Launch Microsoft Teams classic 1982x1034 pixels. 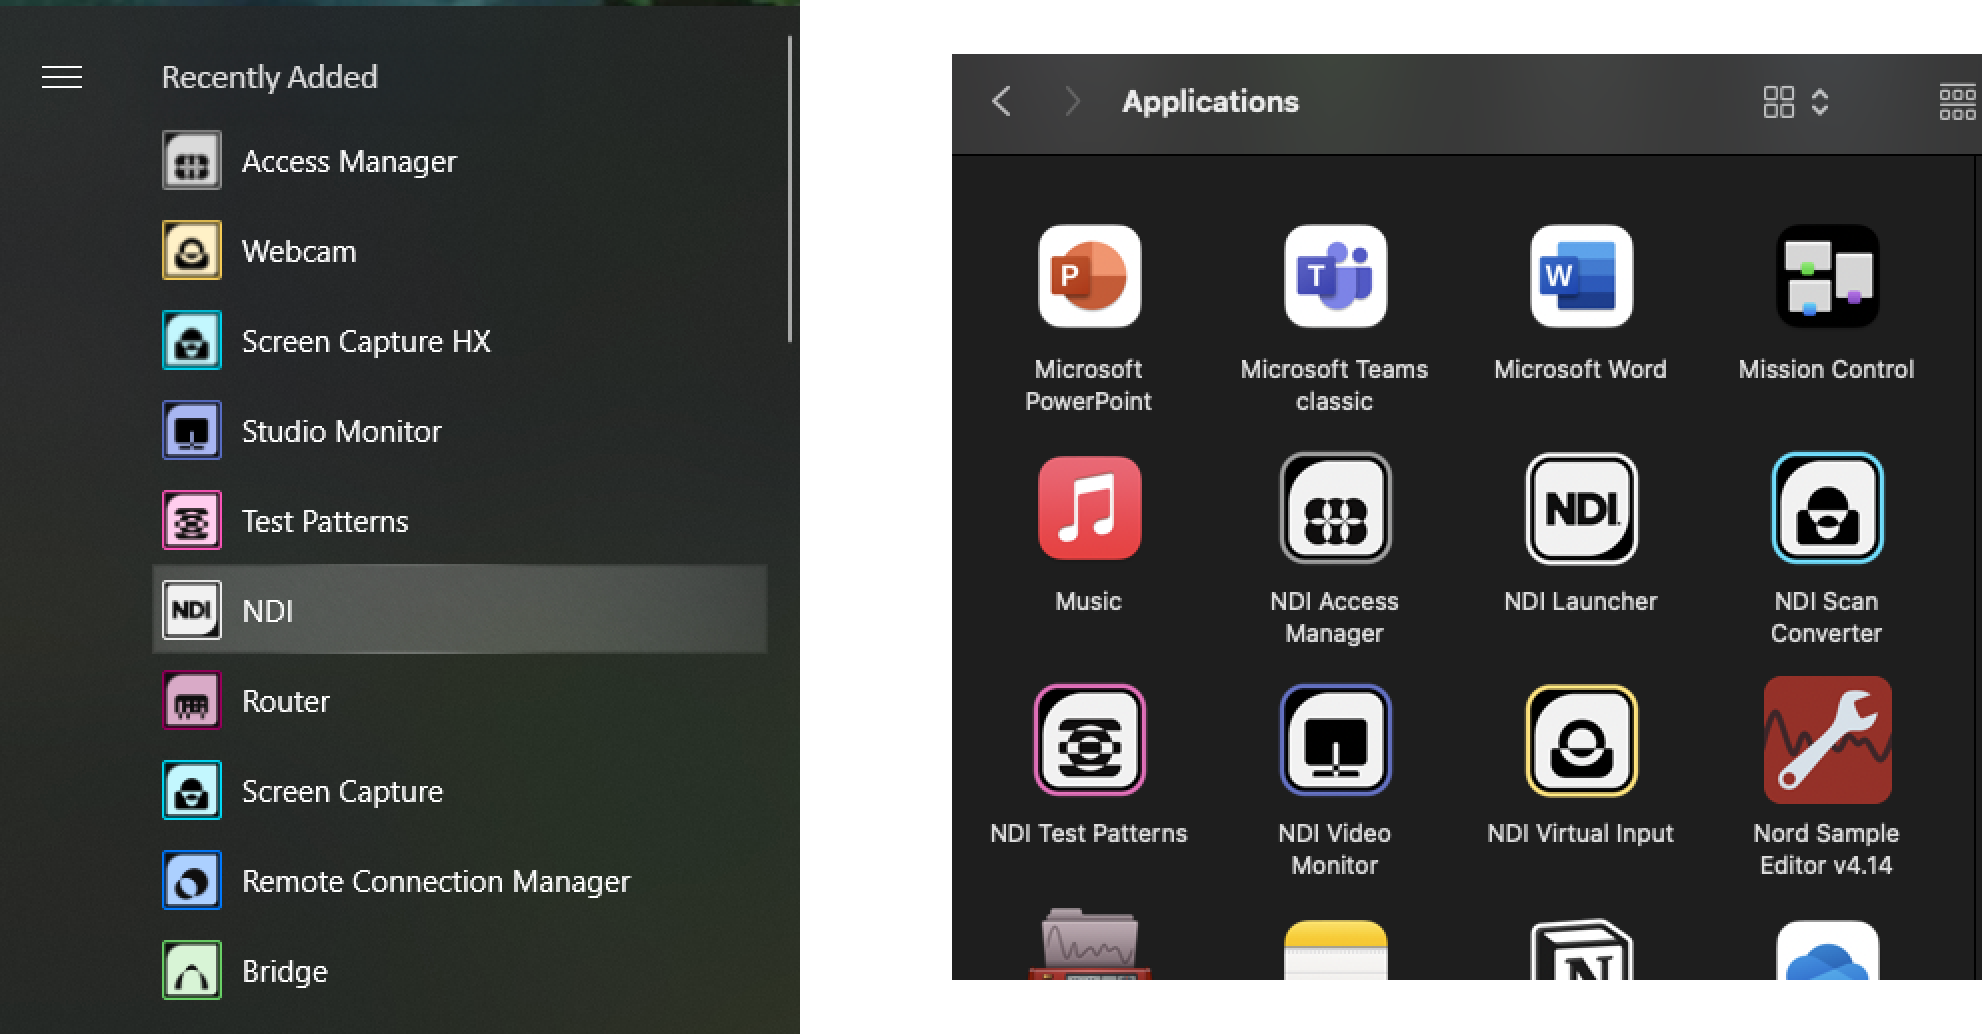pos(1335,276)
